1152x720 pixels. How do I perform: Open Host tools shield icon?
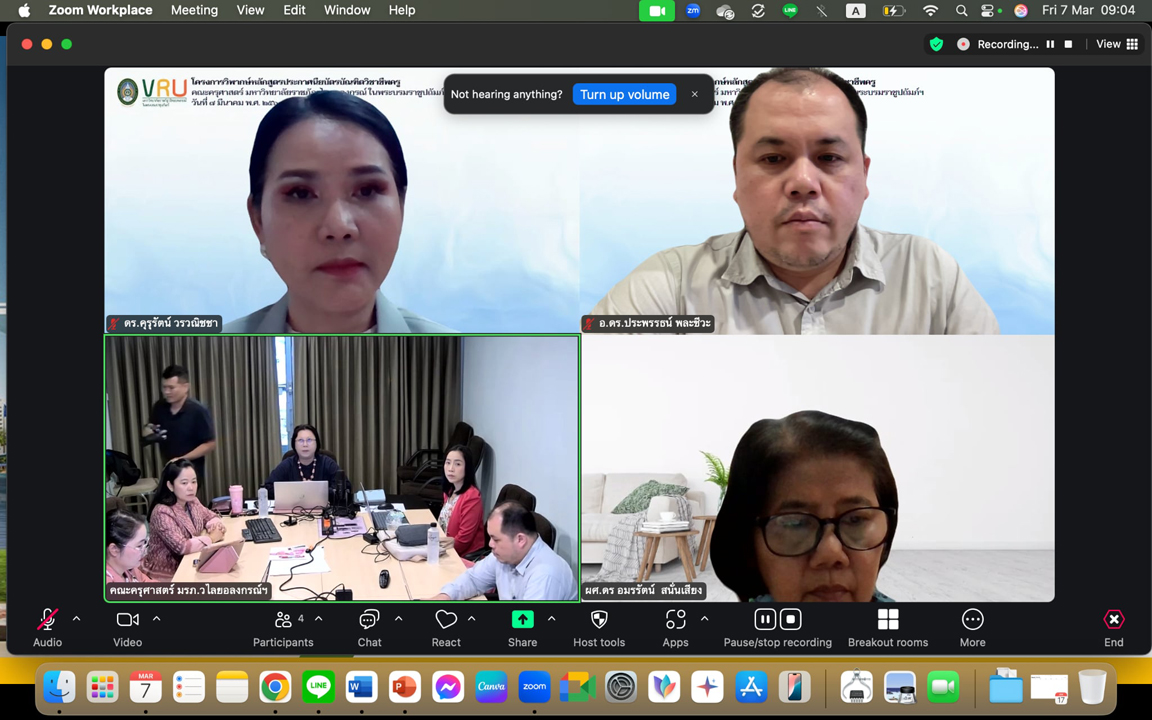(599, 620)
